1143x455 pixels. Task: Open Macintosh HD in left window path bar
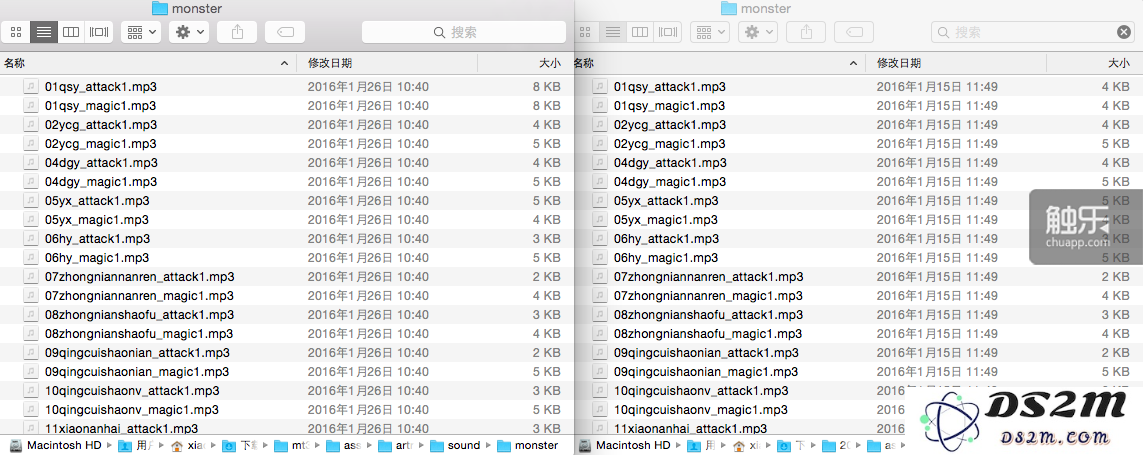[55, 445]
